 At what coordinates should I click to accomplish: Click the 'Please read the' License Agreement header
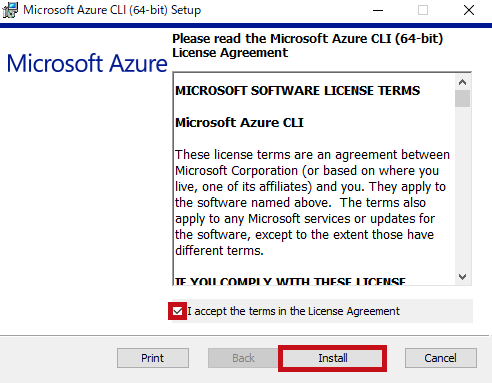pyautogui.click(x=307, y=46)
